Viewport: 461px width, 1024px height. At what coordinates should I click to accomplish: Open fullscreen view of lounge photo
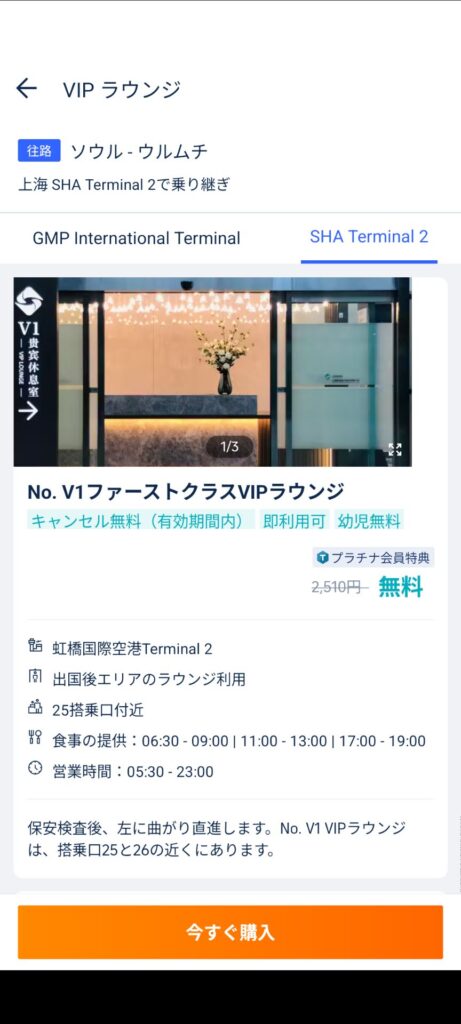[x=395, y=449]
